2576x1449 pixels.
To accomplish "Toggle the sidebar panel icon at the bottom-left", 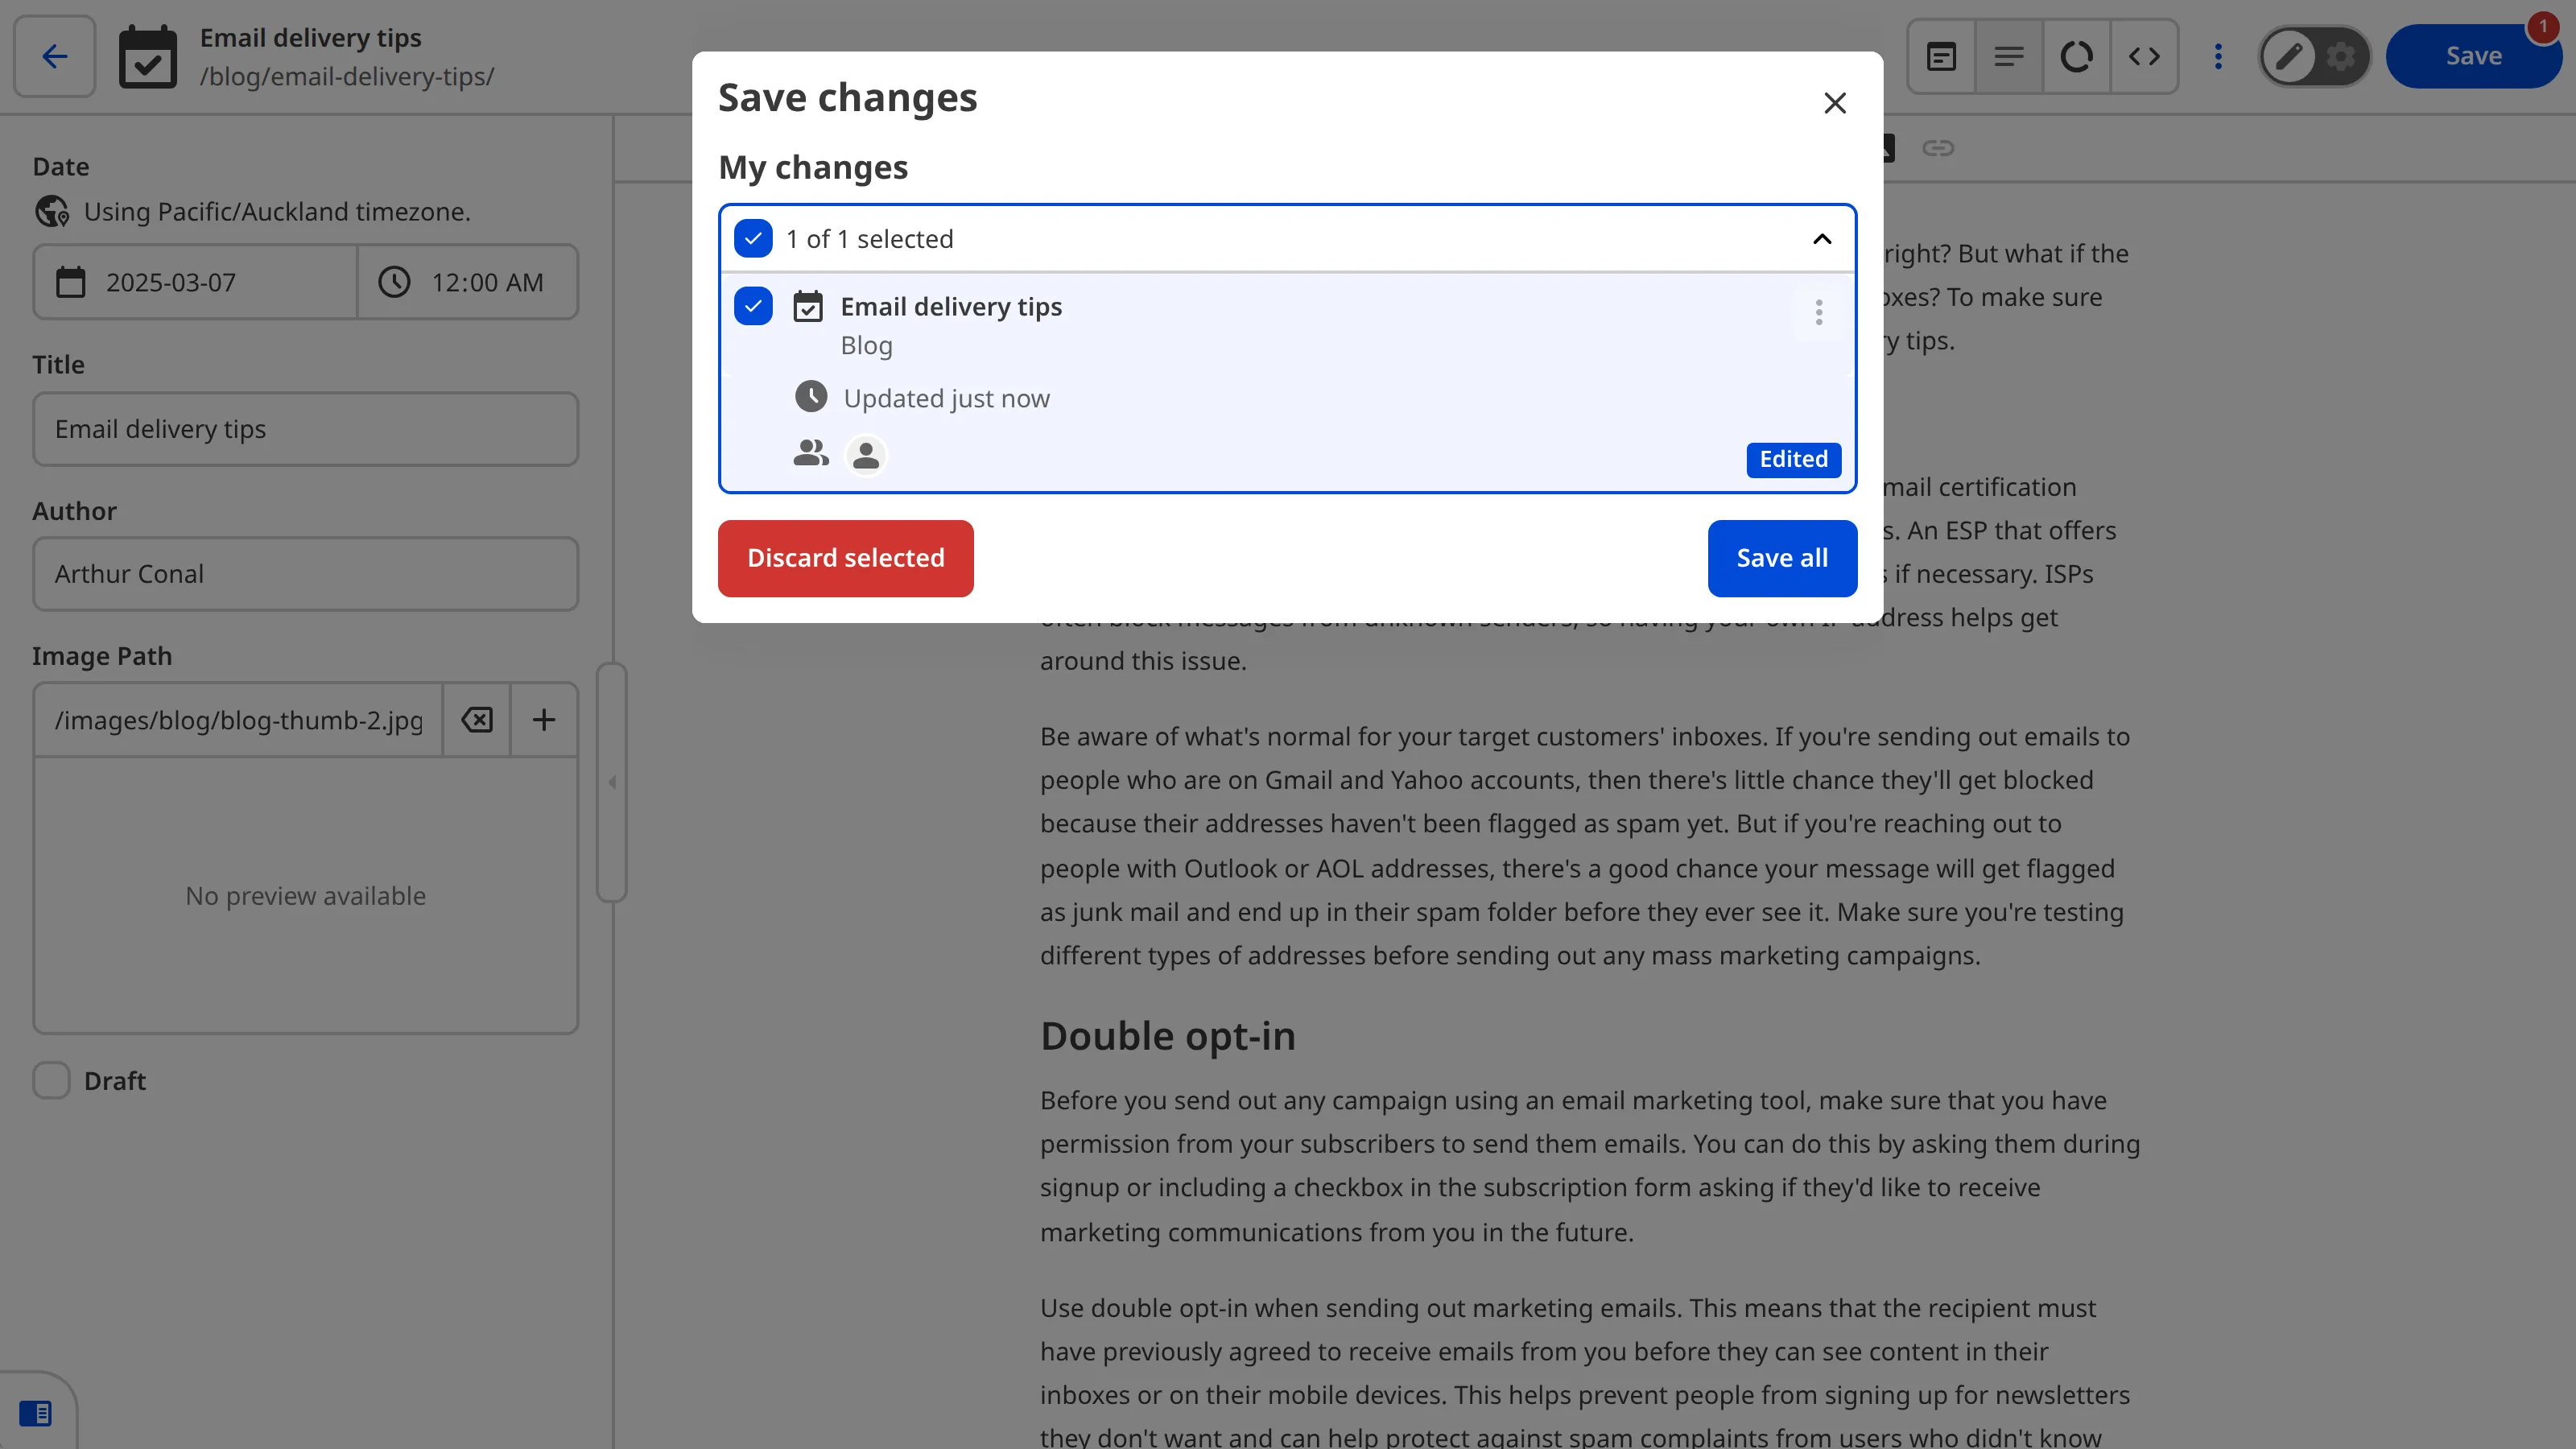I will 36,1413.
